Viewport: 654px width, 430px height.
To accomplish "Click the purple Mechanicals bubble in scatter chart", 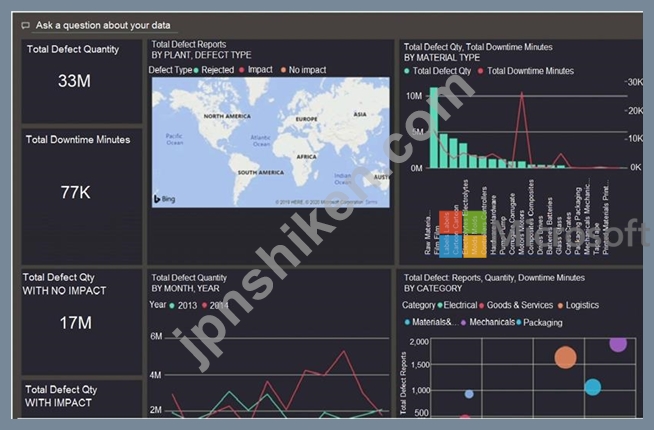I will 618,344.
